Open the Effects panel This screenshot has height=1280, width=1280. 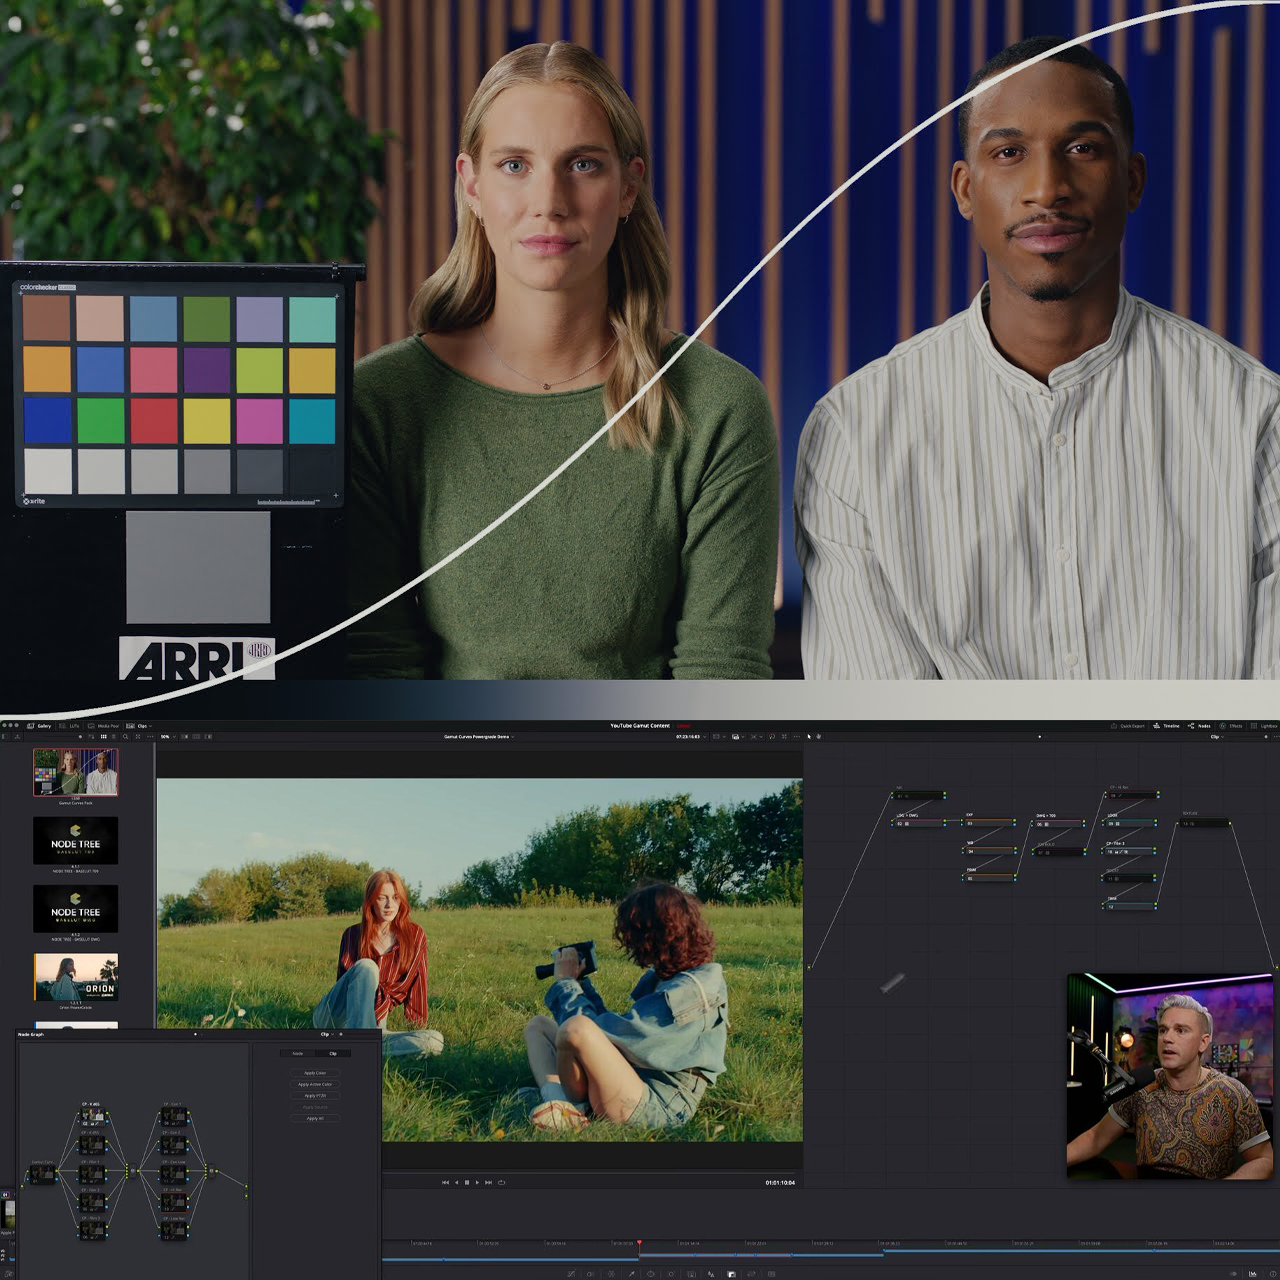pyautogui.click(x=1230, y=726)
